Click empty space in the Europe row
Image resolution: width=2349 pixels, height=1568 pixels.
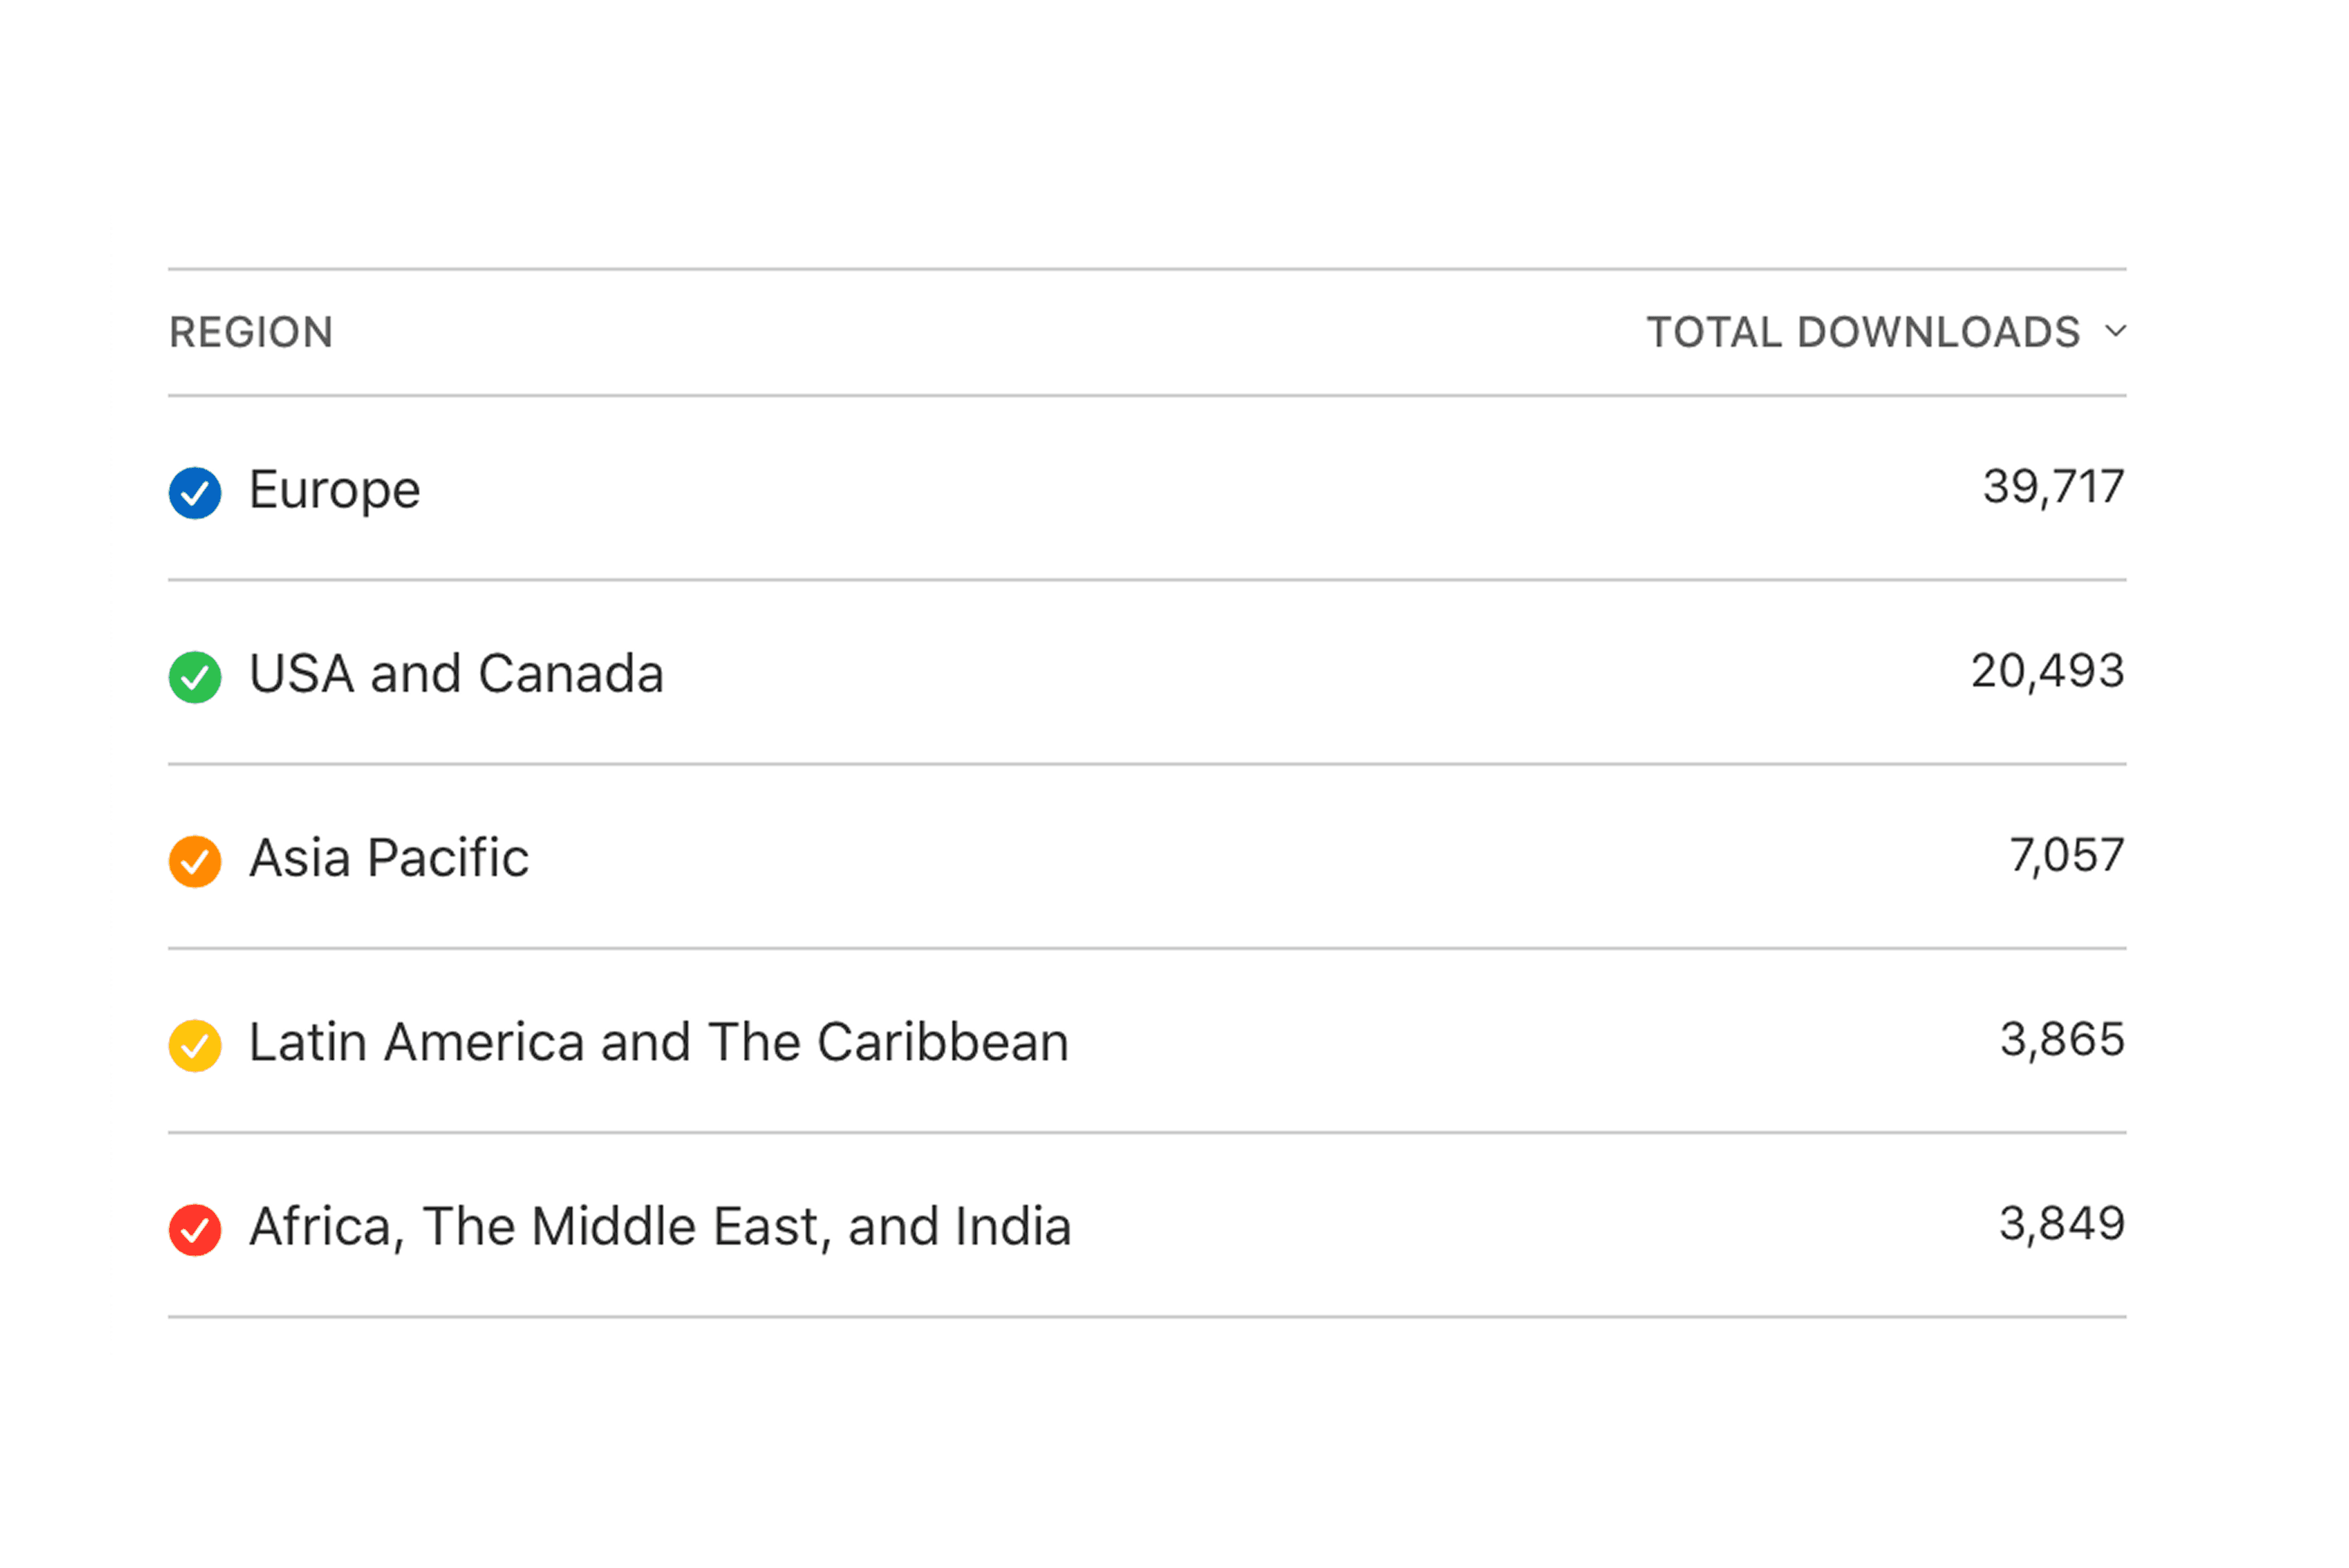coord(1200,490)
